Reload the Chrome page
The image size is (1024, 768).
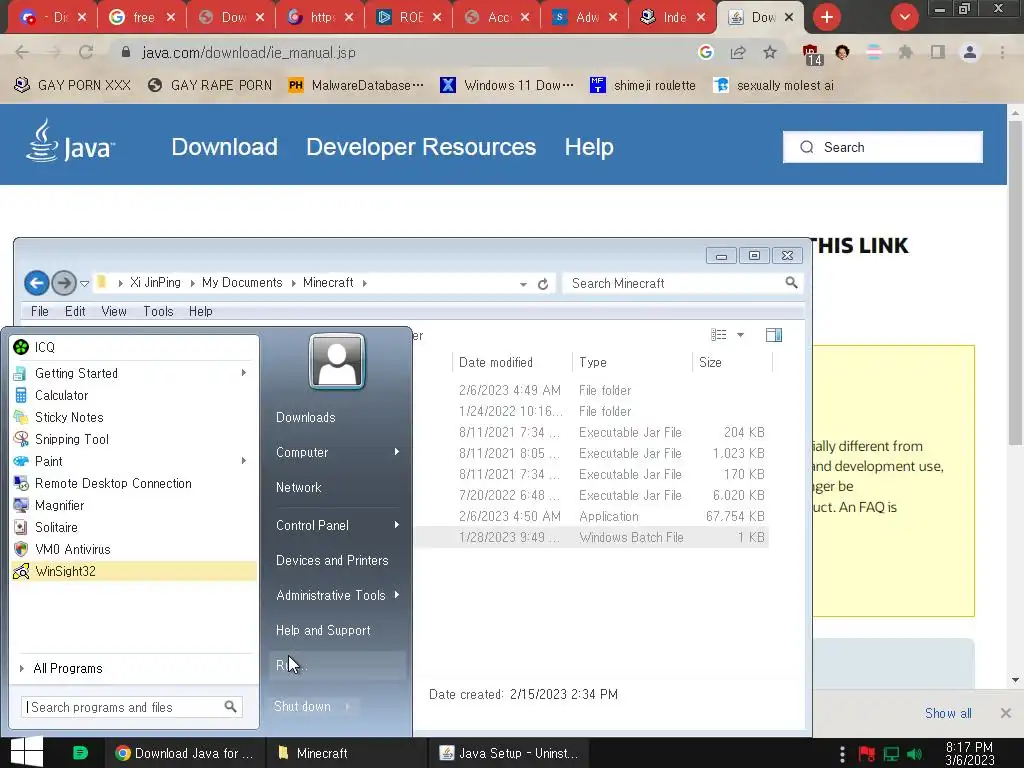[86, 52]
